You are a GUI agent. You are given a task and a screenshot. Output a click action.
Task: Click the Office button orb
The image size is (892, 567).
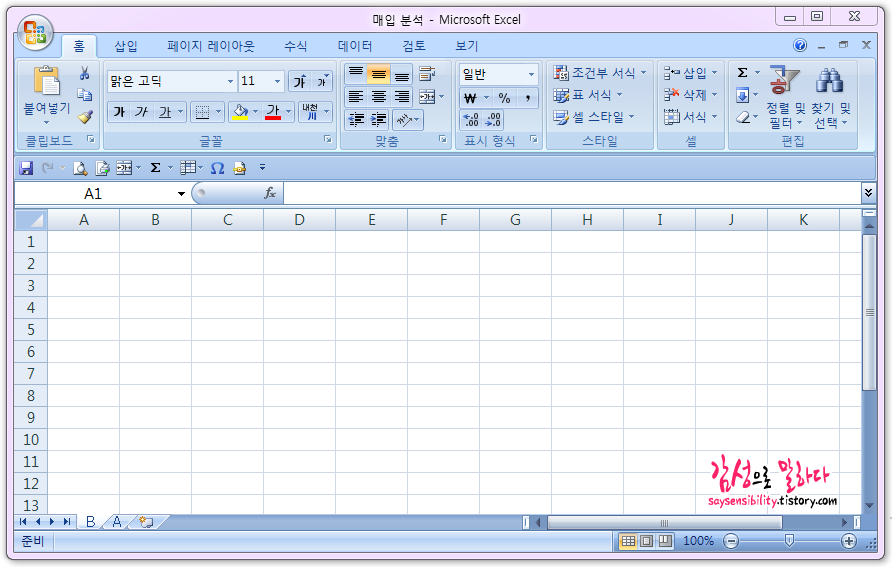point(35,33)
